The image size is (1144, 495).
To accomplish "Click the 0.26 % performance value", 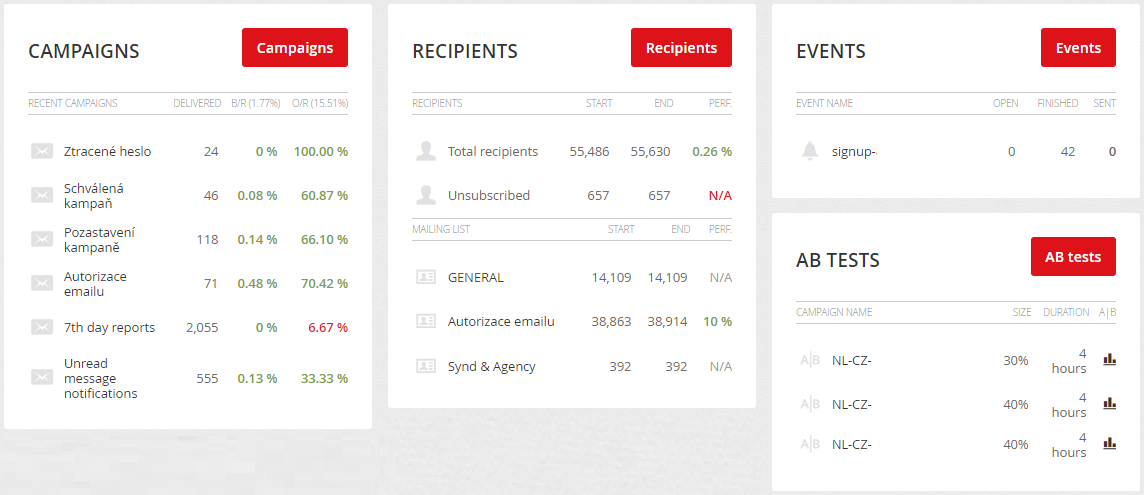I will pos(712,152).
